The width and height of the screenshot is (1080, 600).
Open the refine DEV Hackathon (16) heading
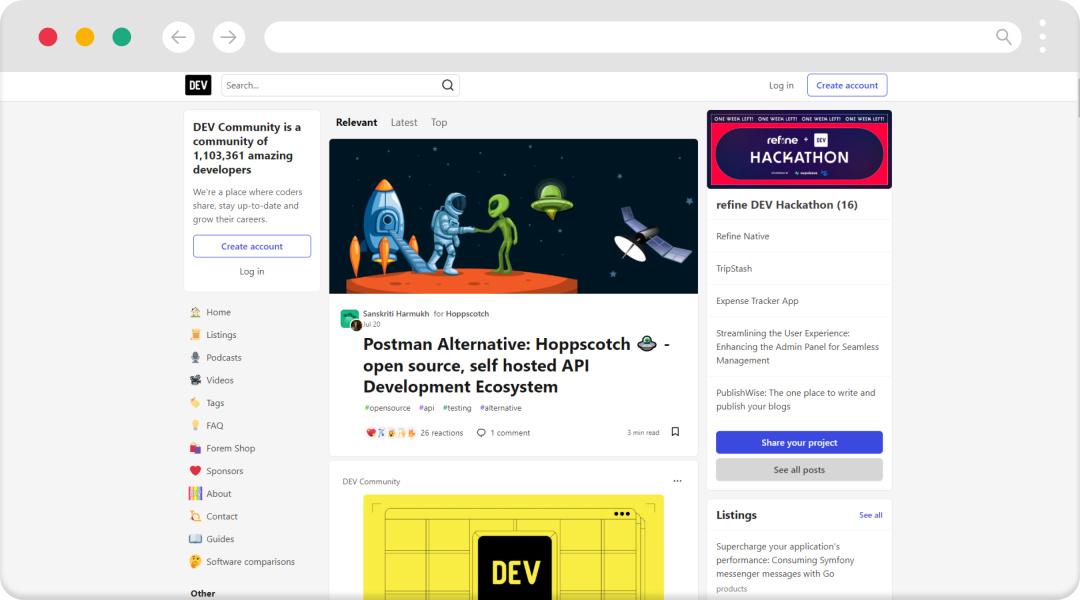pos(787,205)
